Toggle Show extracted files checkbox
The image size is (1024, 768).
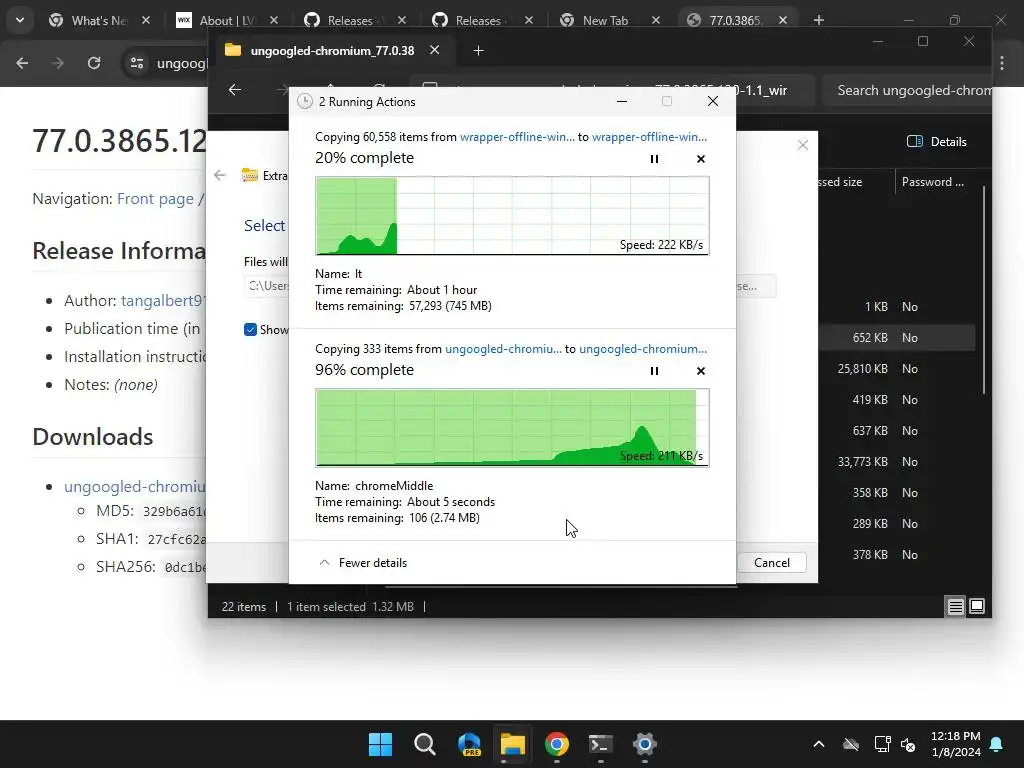tap(250, 330)
